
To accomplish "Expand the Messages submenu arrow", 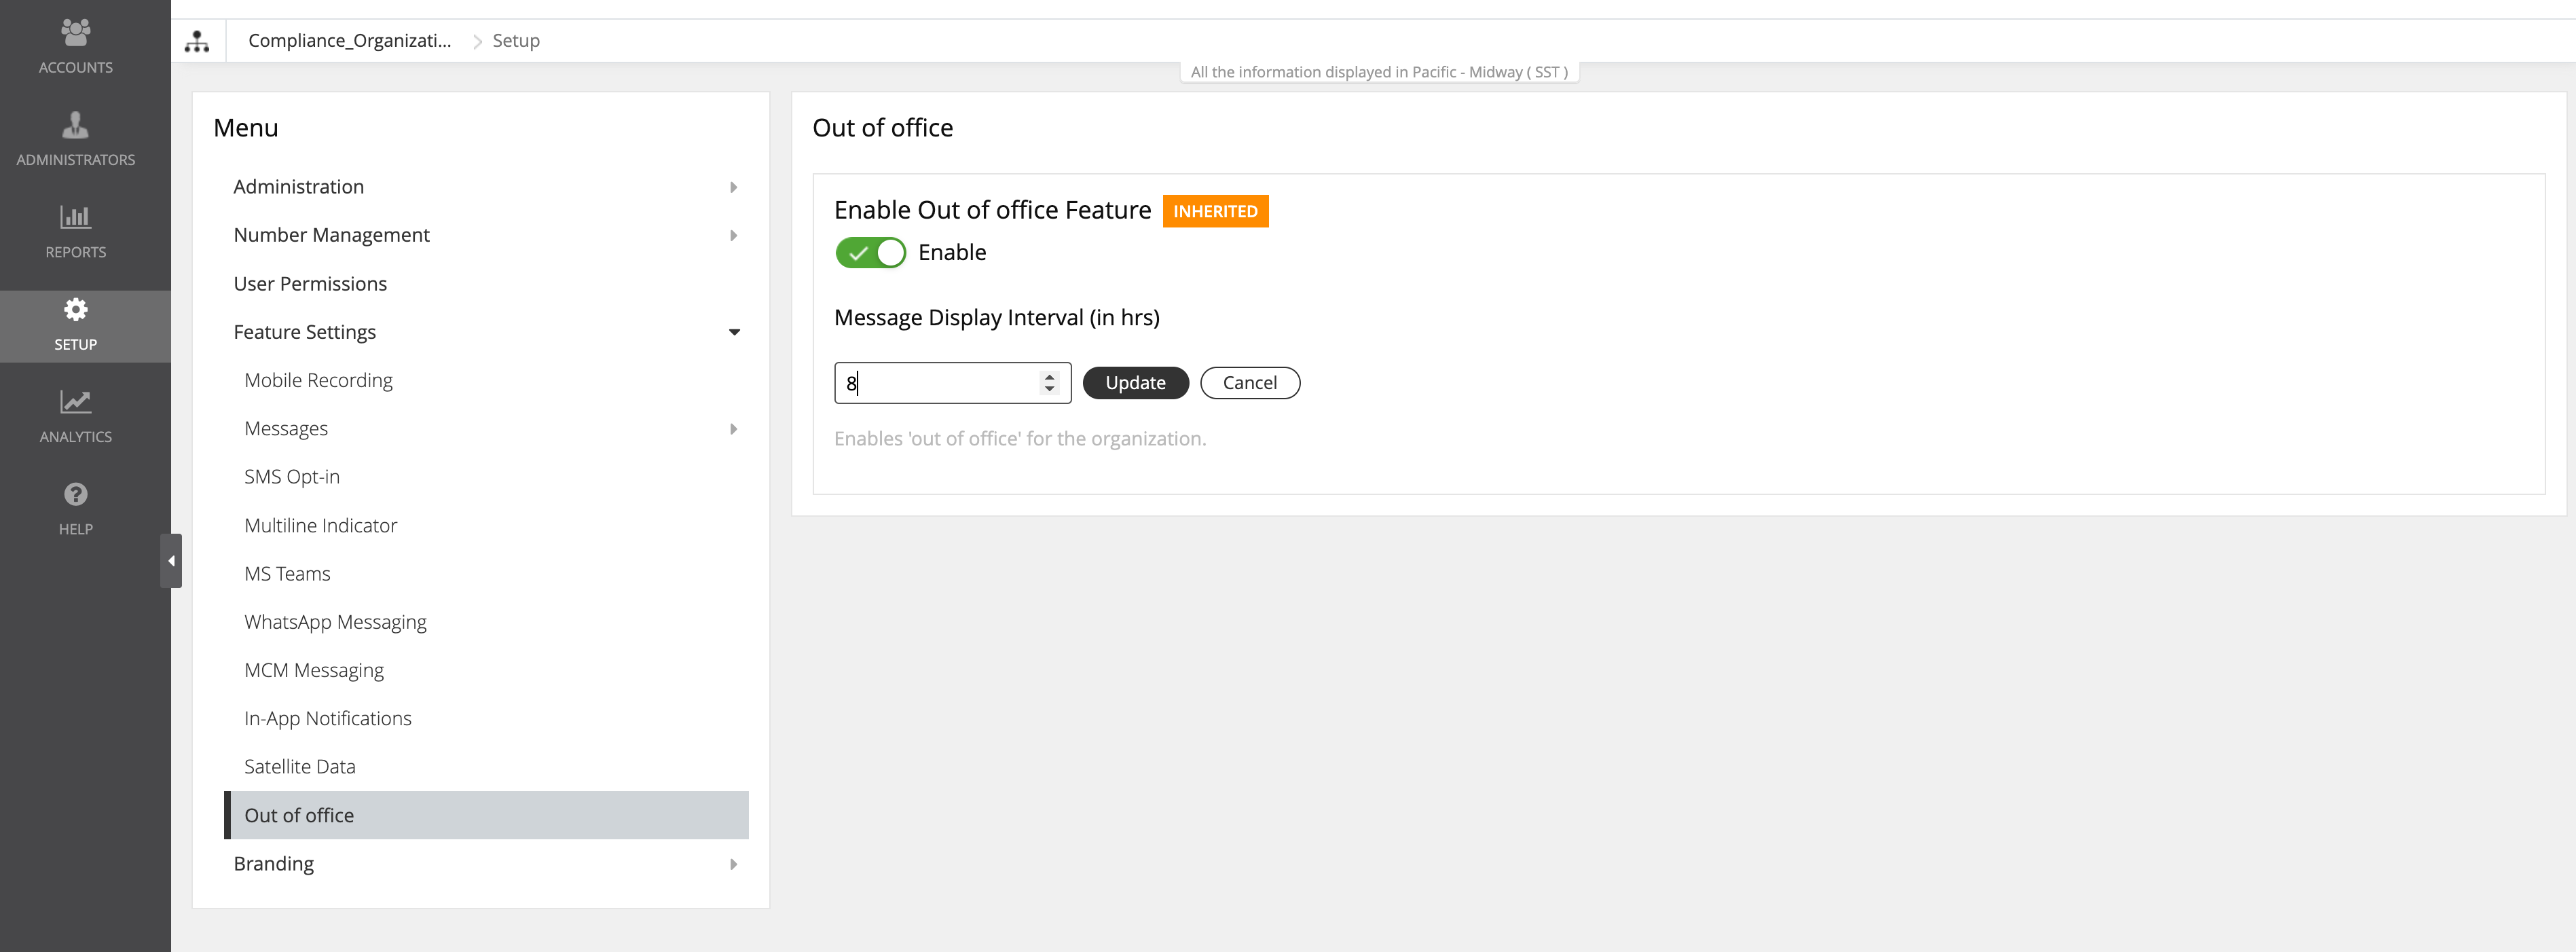I will click(733, 429).
